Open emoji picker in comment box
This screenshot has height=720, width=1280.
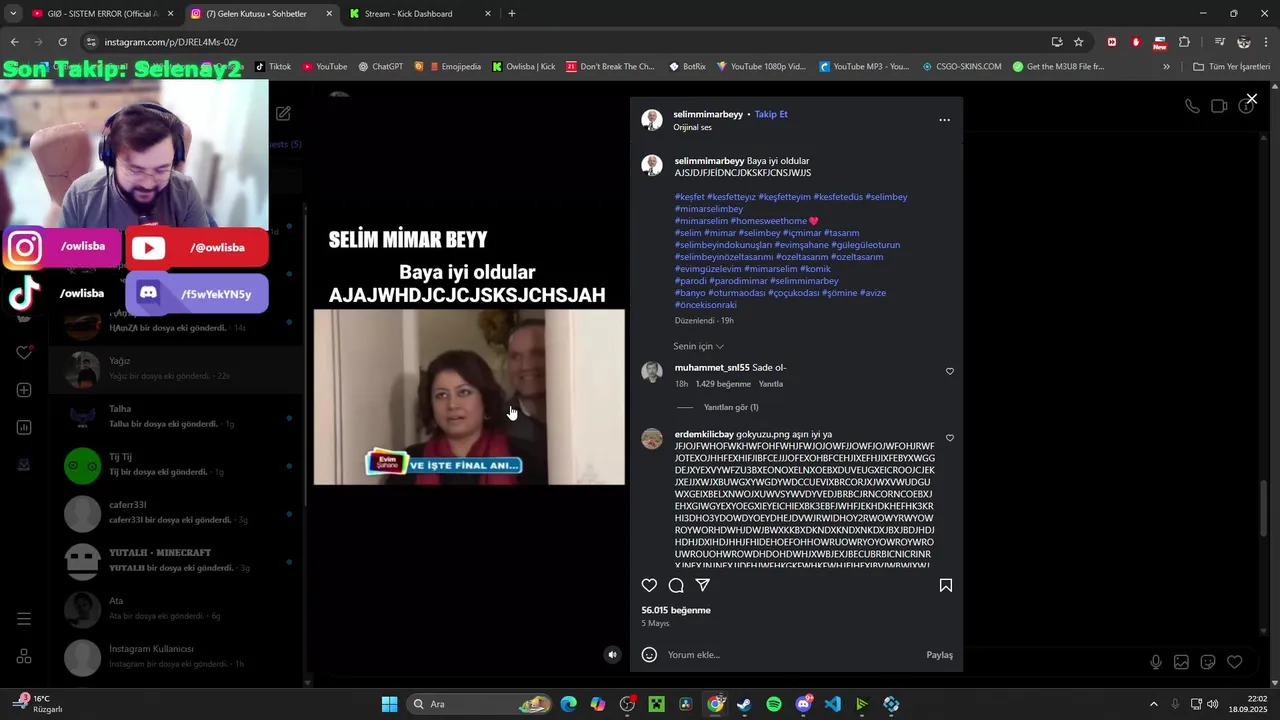click(649, 655)
